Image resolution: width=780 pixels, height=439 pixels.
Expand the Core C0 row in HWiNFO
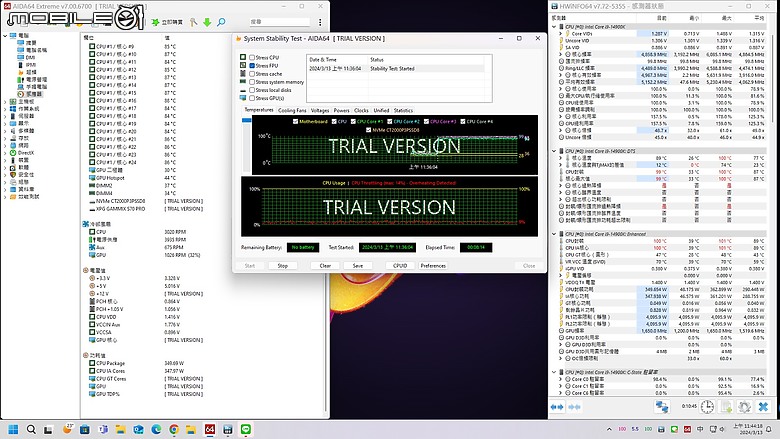click(561, 379)
